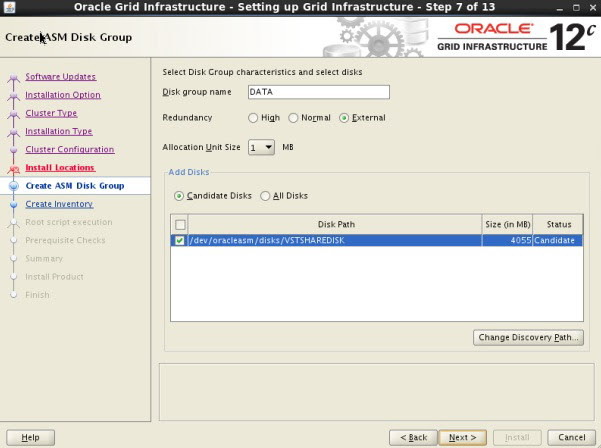Close the installer window
The image size is (601, 448).
point(593,8)
